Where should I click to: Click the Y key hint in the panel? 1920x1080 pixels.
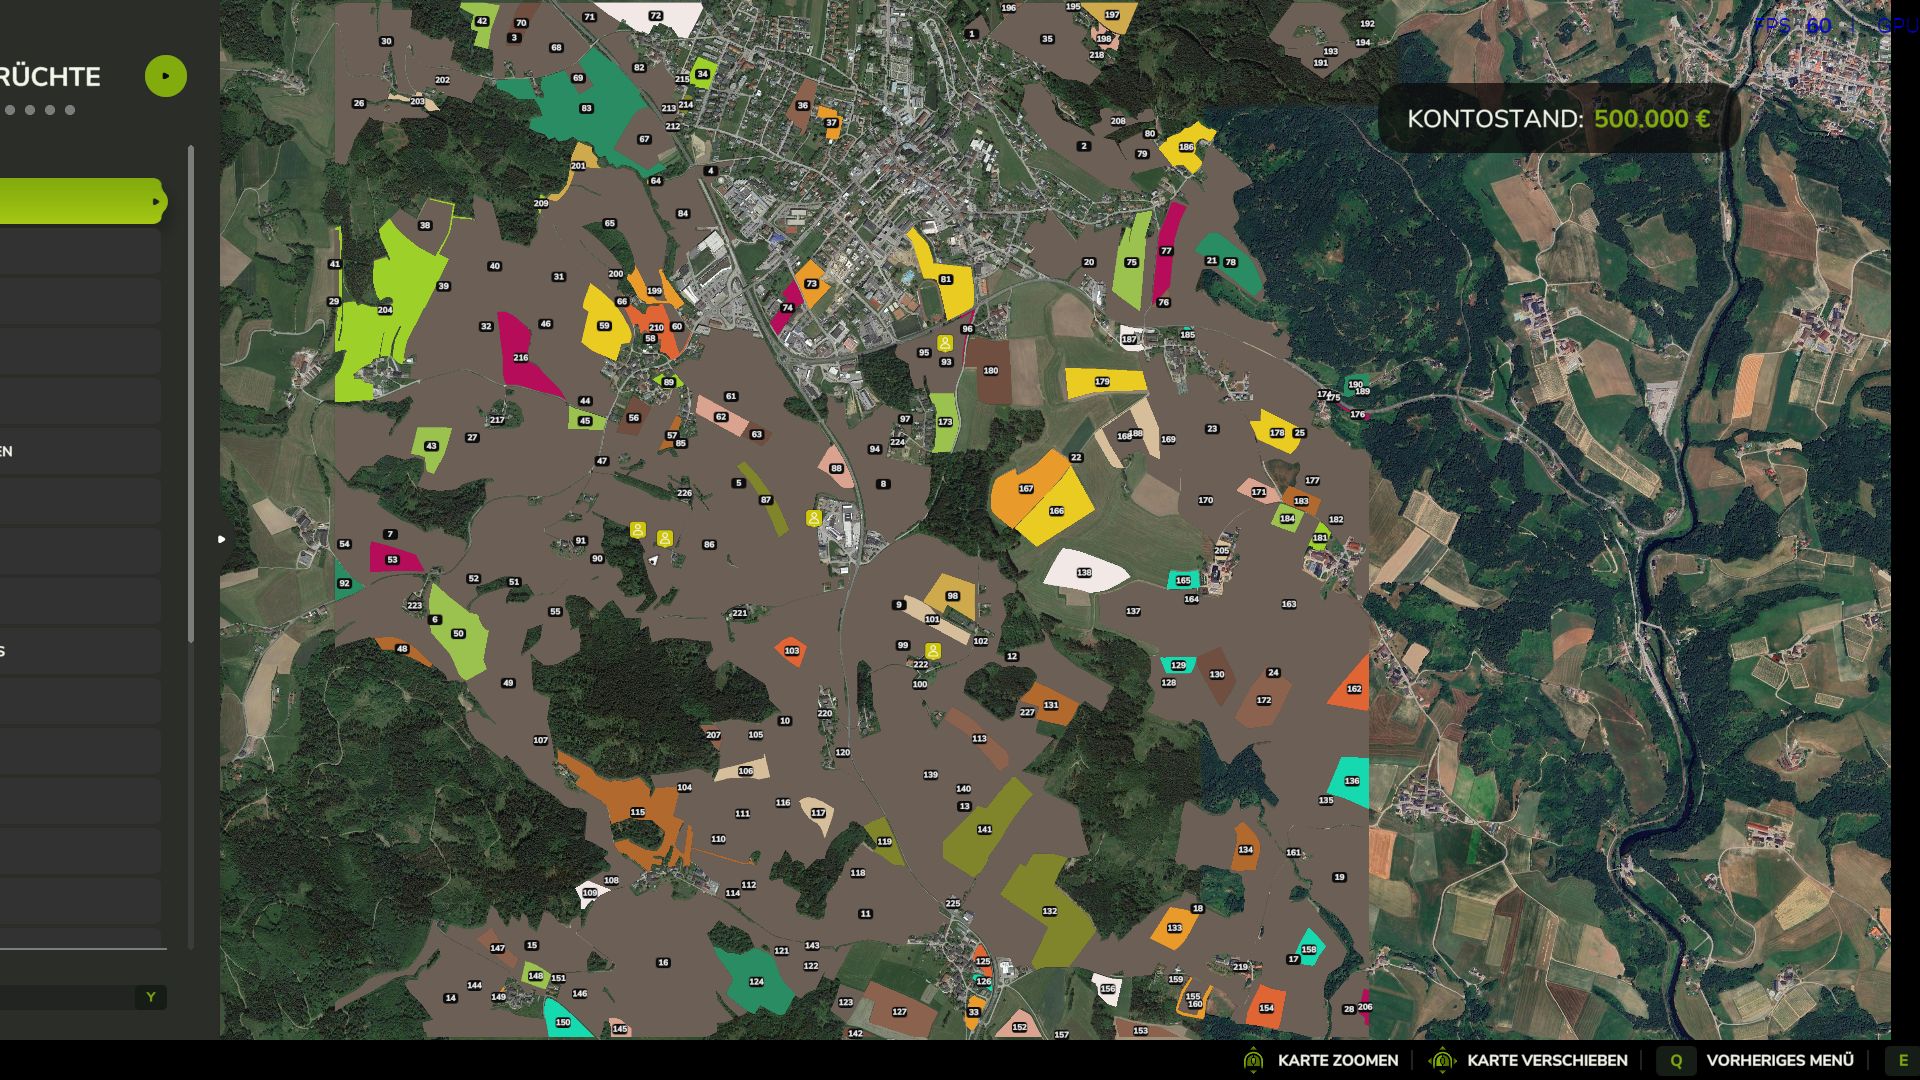[x=151, y=997]
